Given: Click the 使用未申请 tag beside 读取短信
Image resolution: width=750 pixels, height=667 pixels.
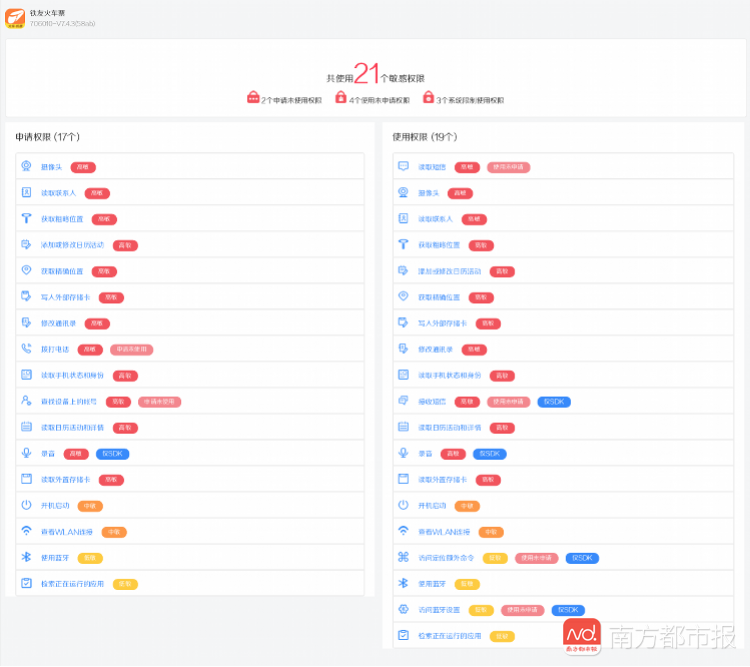Looking at the screenshot, I should click(x=508, y=167).
